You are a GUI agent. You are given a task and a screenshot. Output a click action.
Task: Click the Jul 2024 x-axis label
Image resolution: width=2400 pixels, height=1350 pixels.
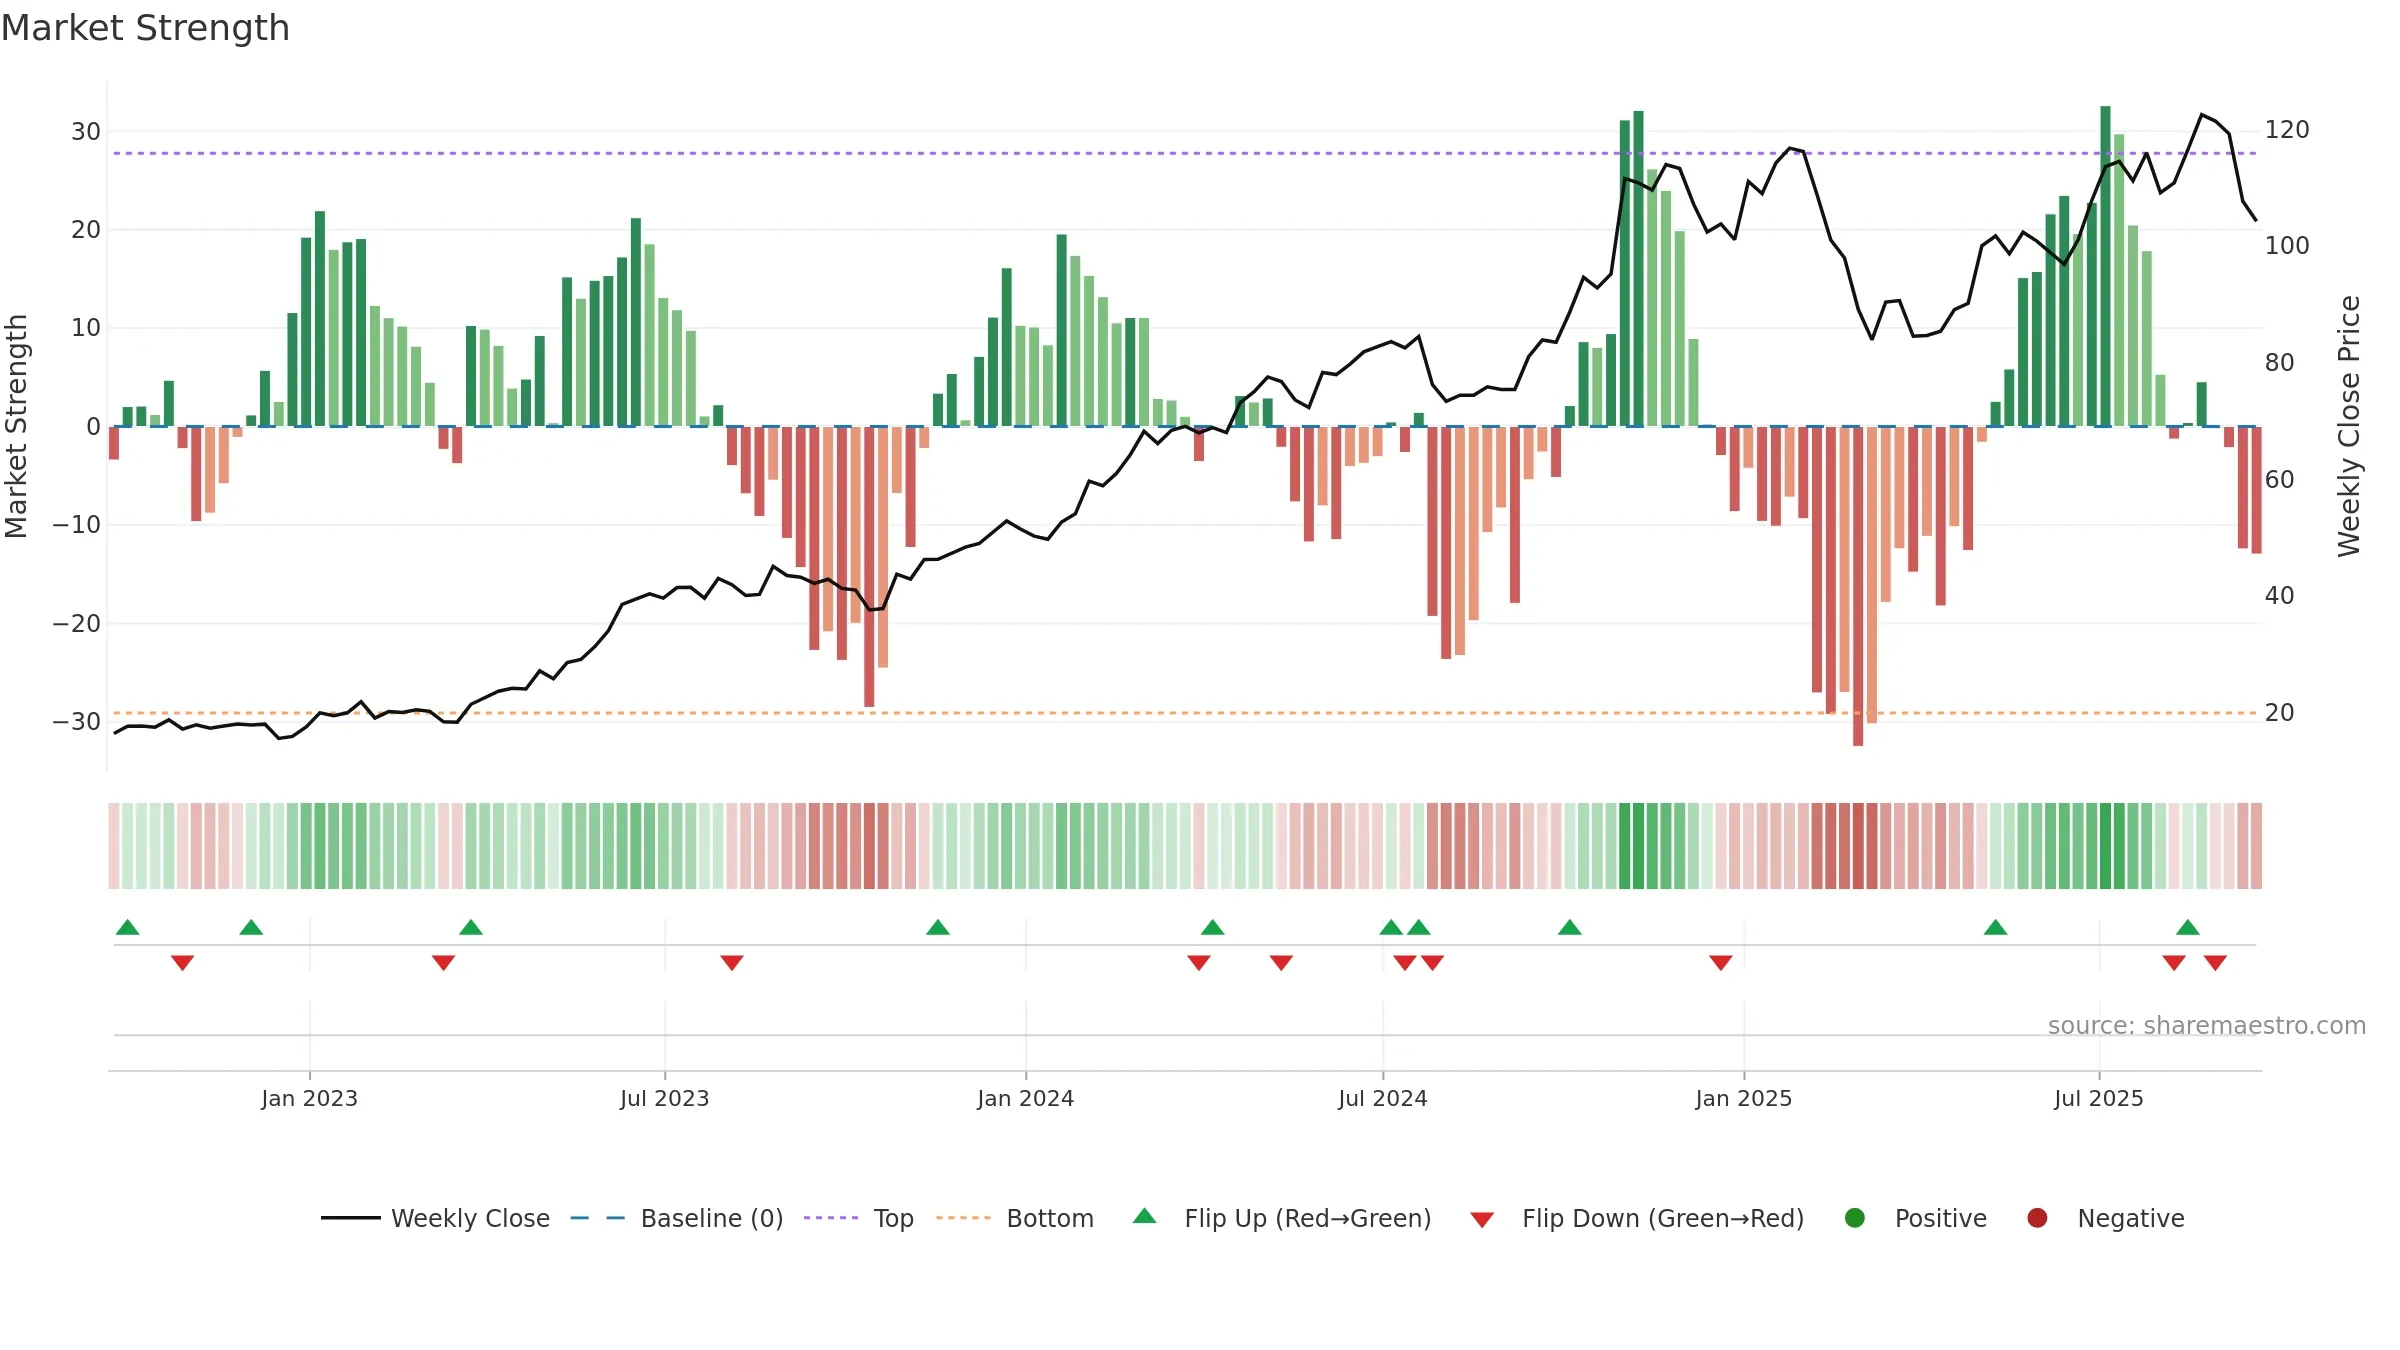click(1383, 1099)
